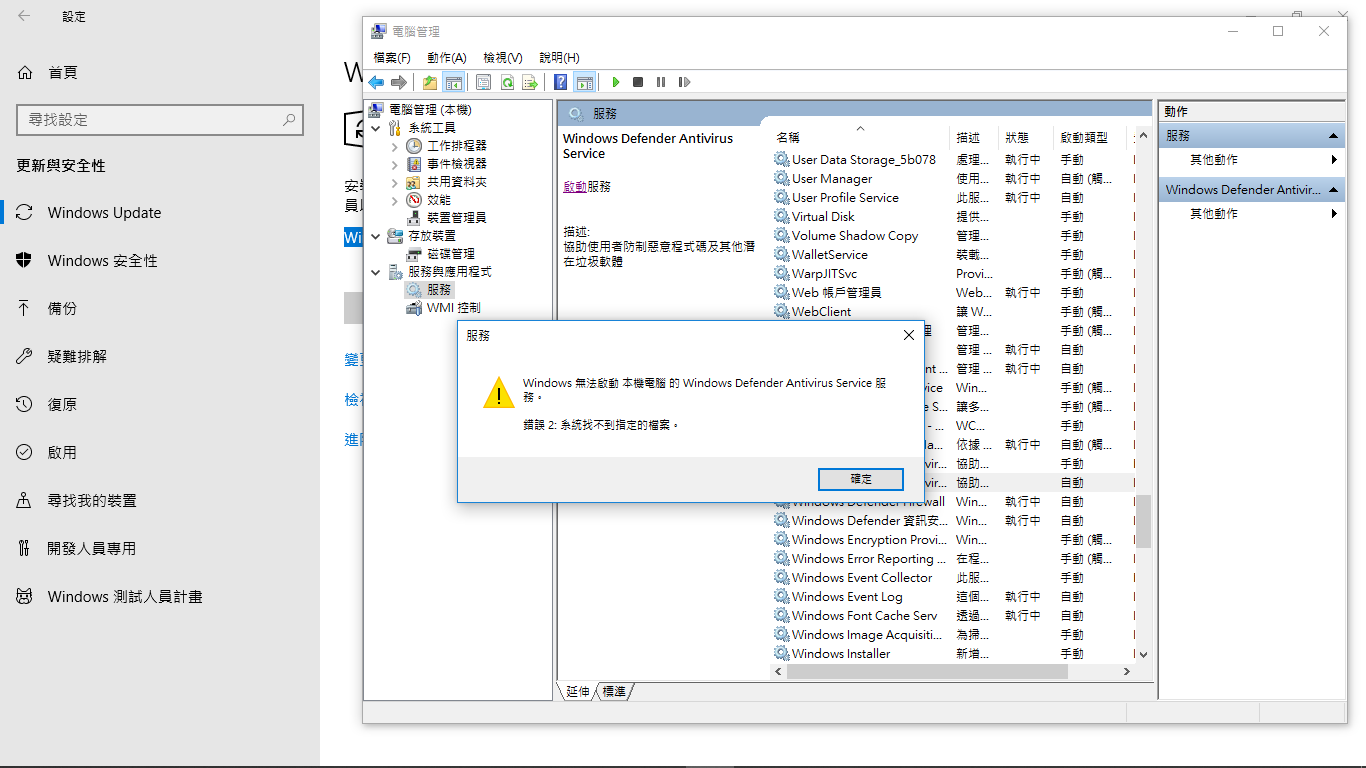Screen dimensions: 1366x768
Task: Click the Up One Level folder icon
Action: point(430,82)
